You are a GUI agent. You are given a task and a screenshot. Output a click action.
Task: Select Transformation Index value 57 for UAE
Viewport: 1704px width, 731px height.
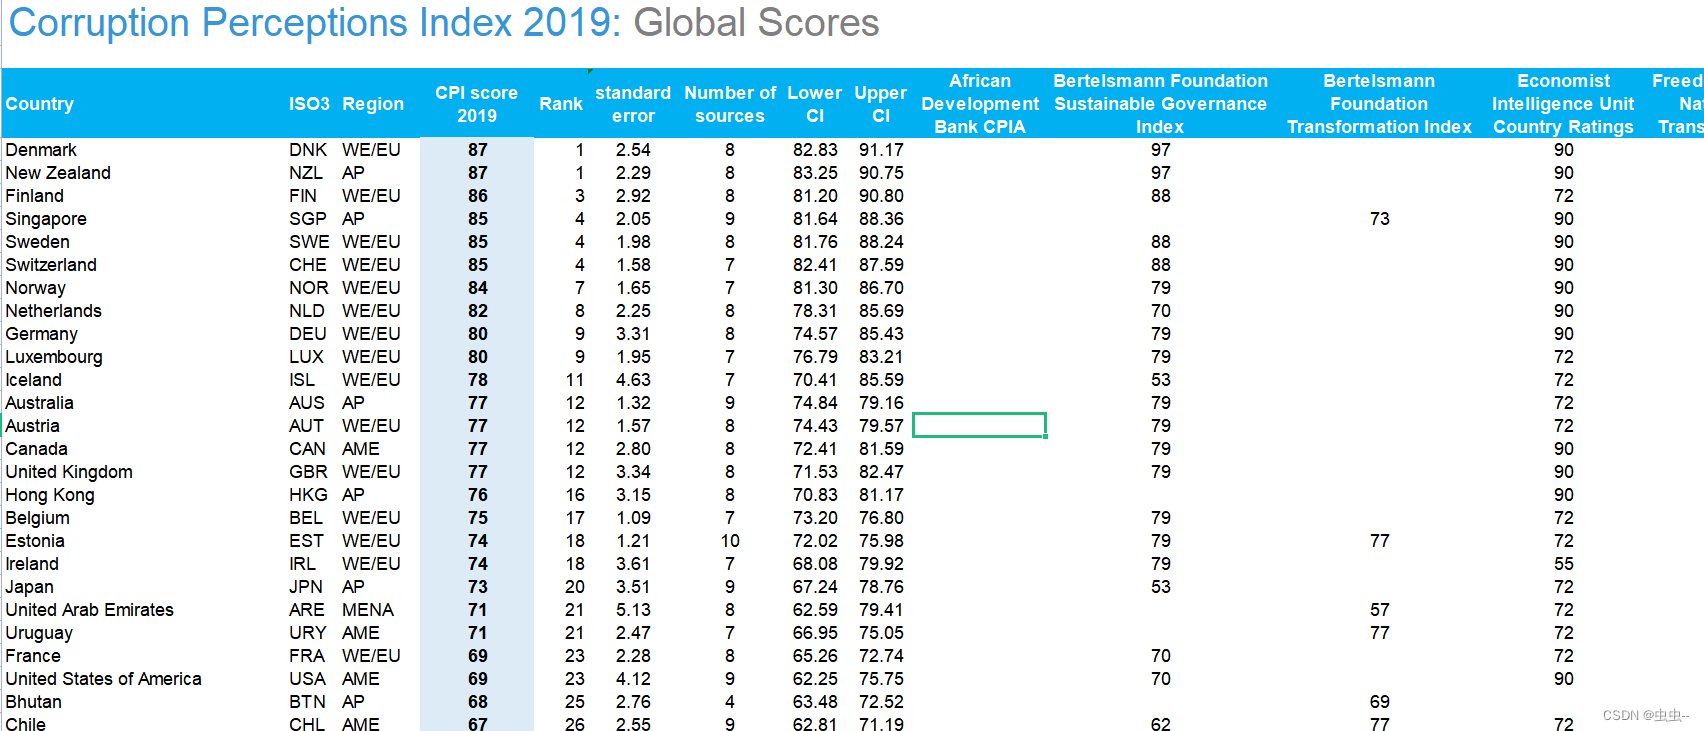point(1379,610)
